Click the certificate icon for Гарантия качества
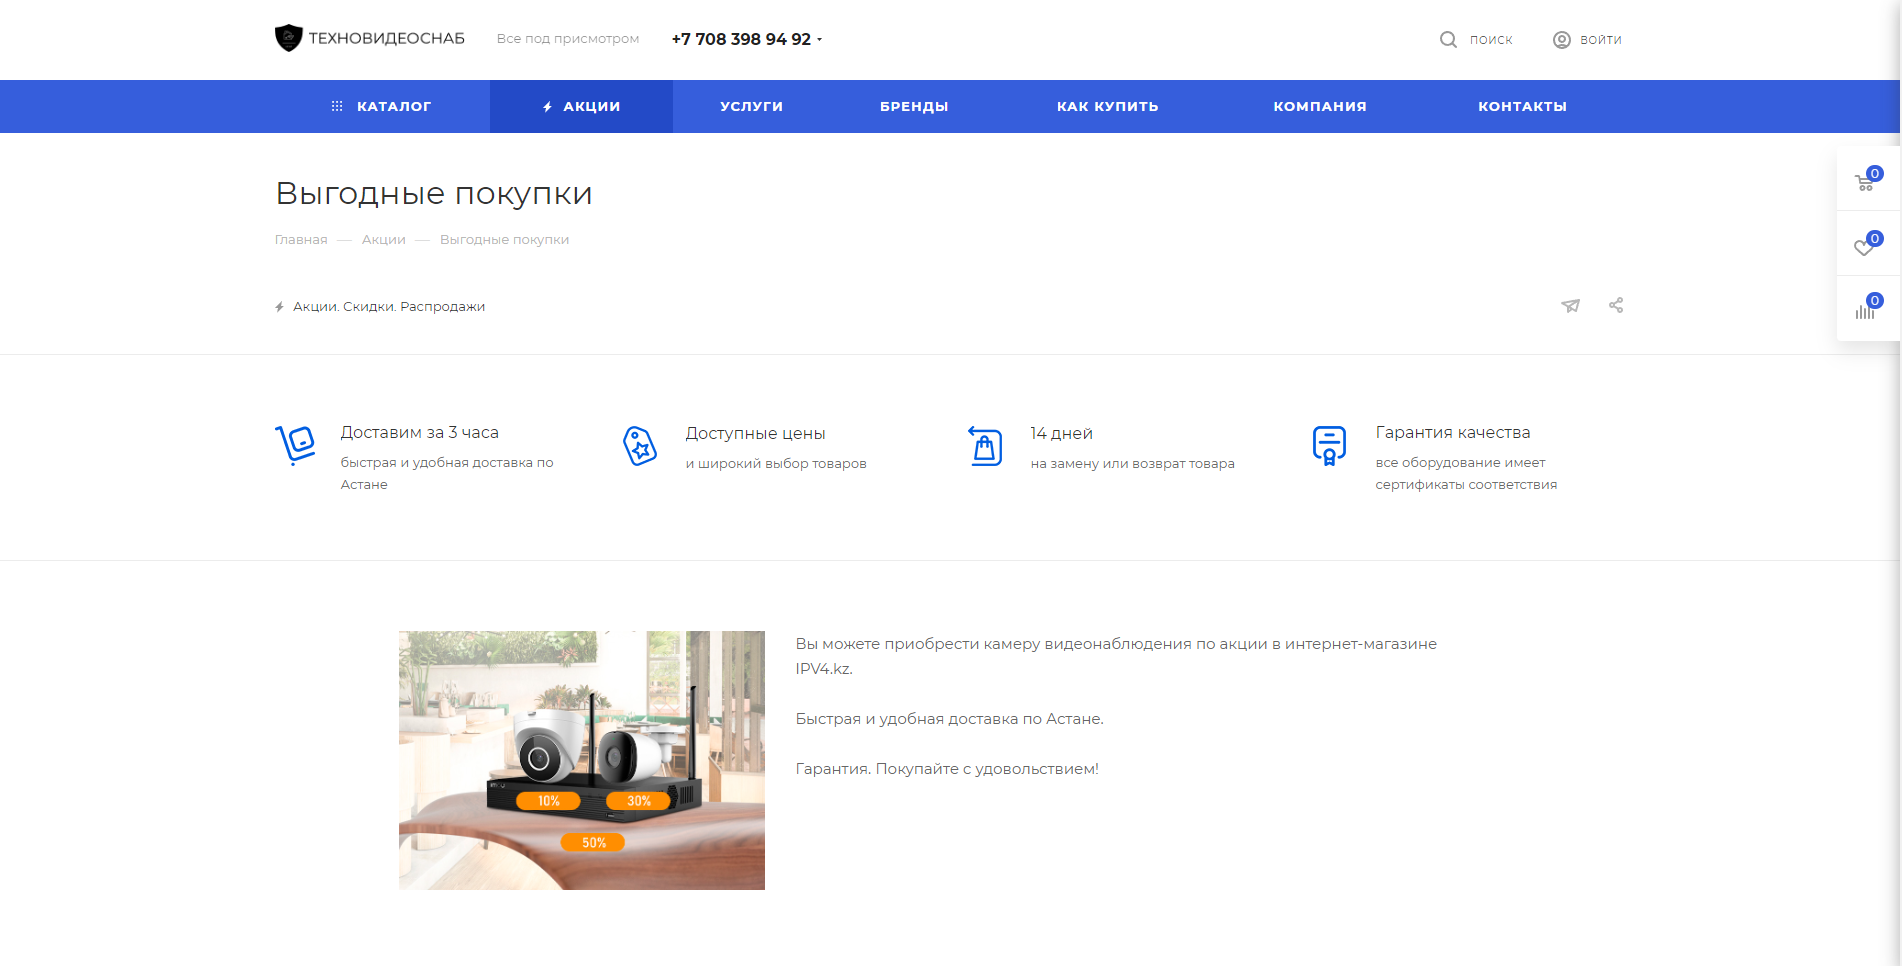Viewport: 1902px width, 966px height. [1329, 446]
